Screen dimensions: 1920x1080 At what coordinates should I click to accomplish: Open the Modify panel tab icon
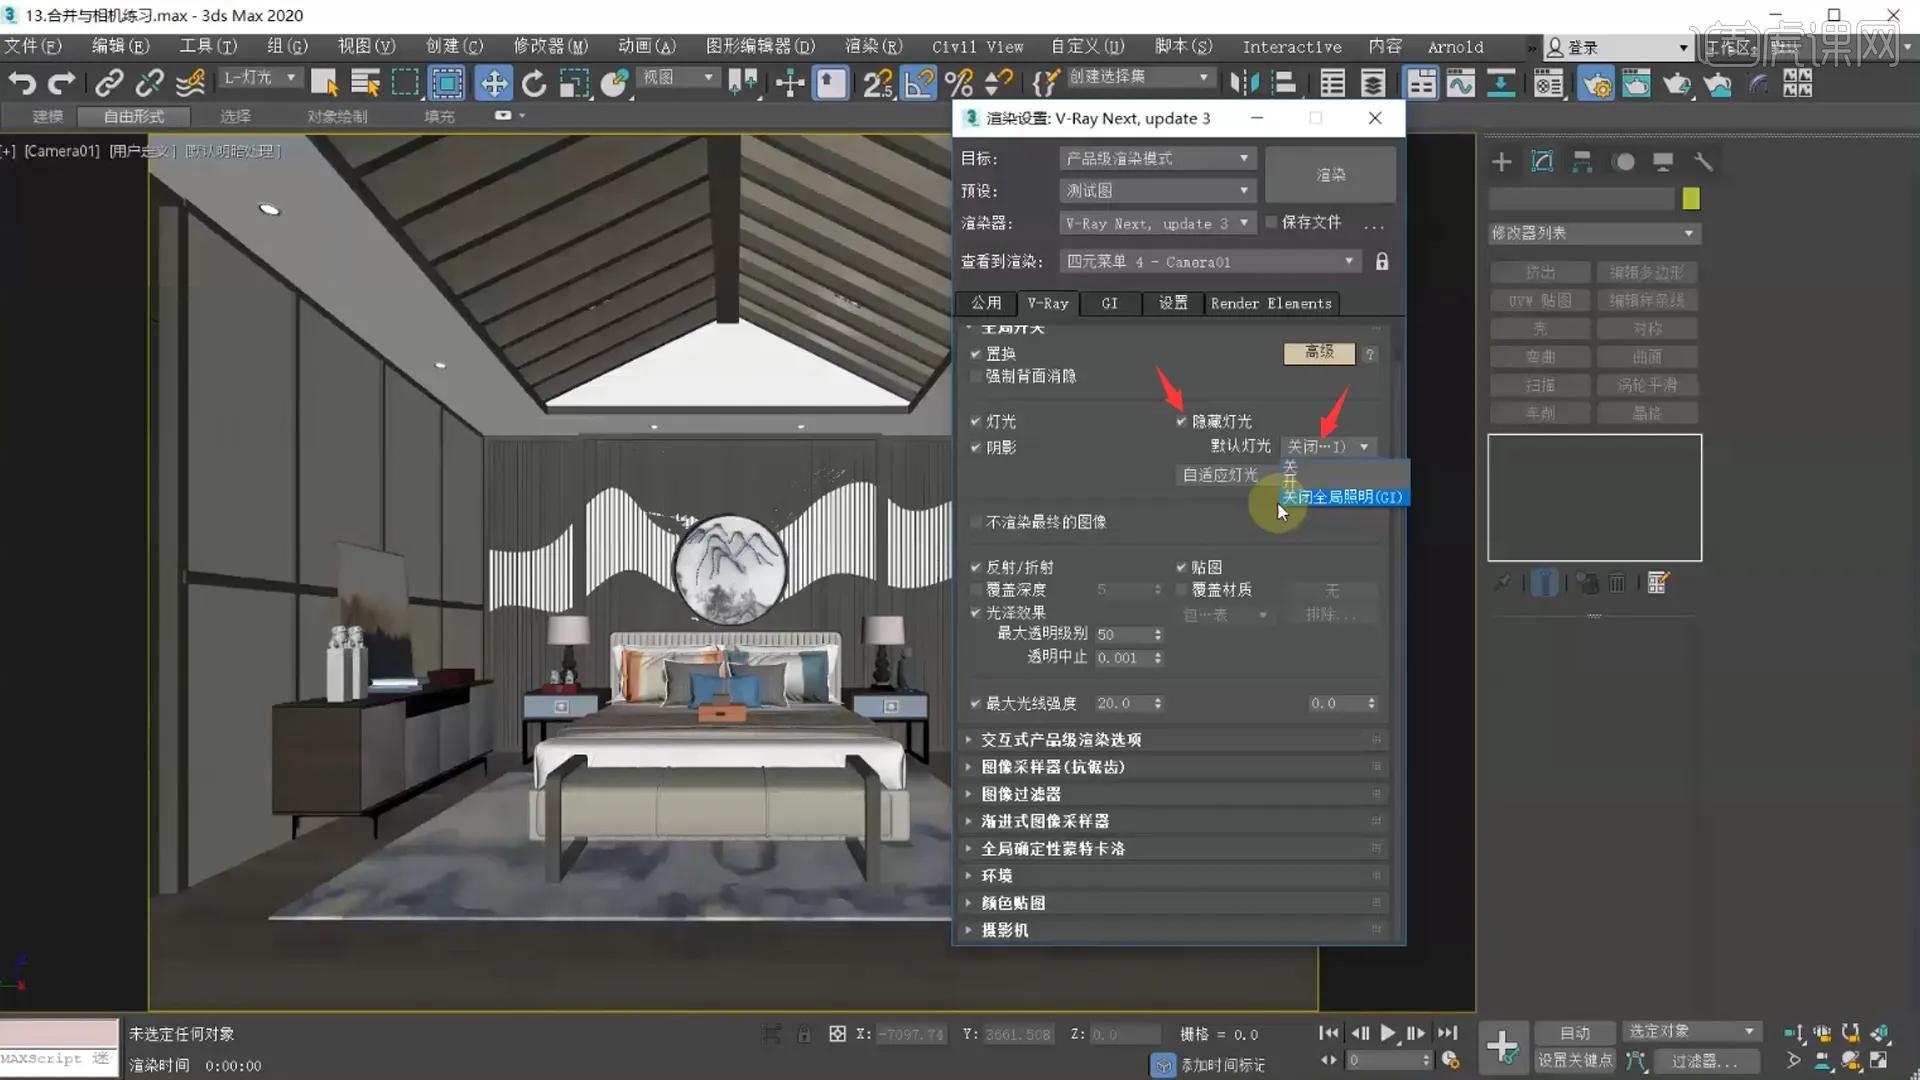(x=1542, y=162)
